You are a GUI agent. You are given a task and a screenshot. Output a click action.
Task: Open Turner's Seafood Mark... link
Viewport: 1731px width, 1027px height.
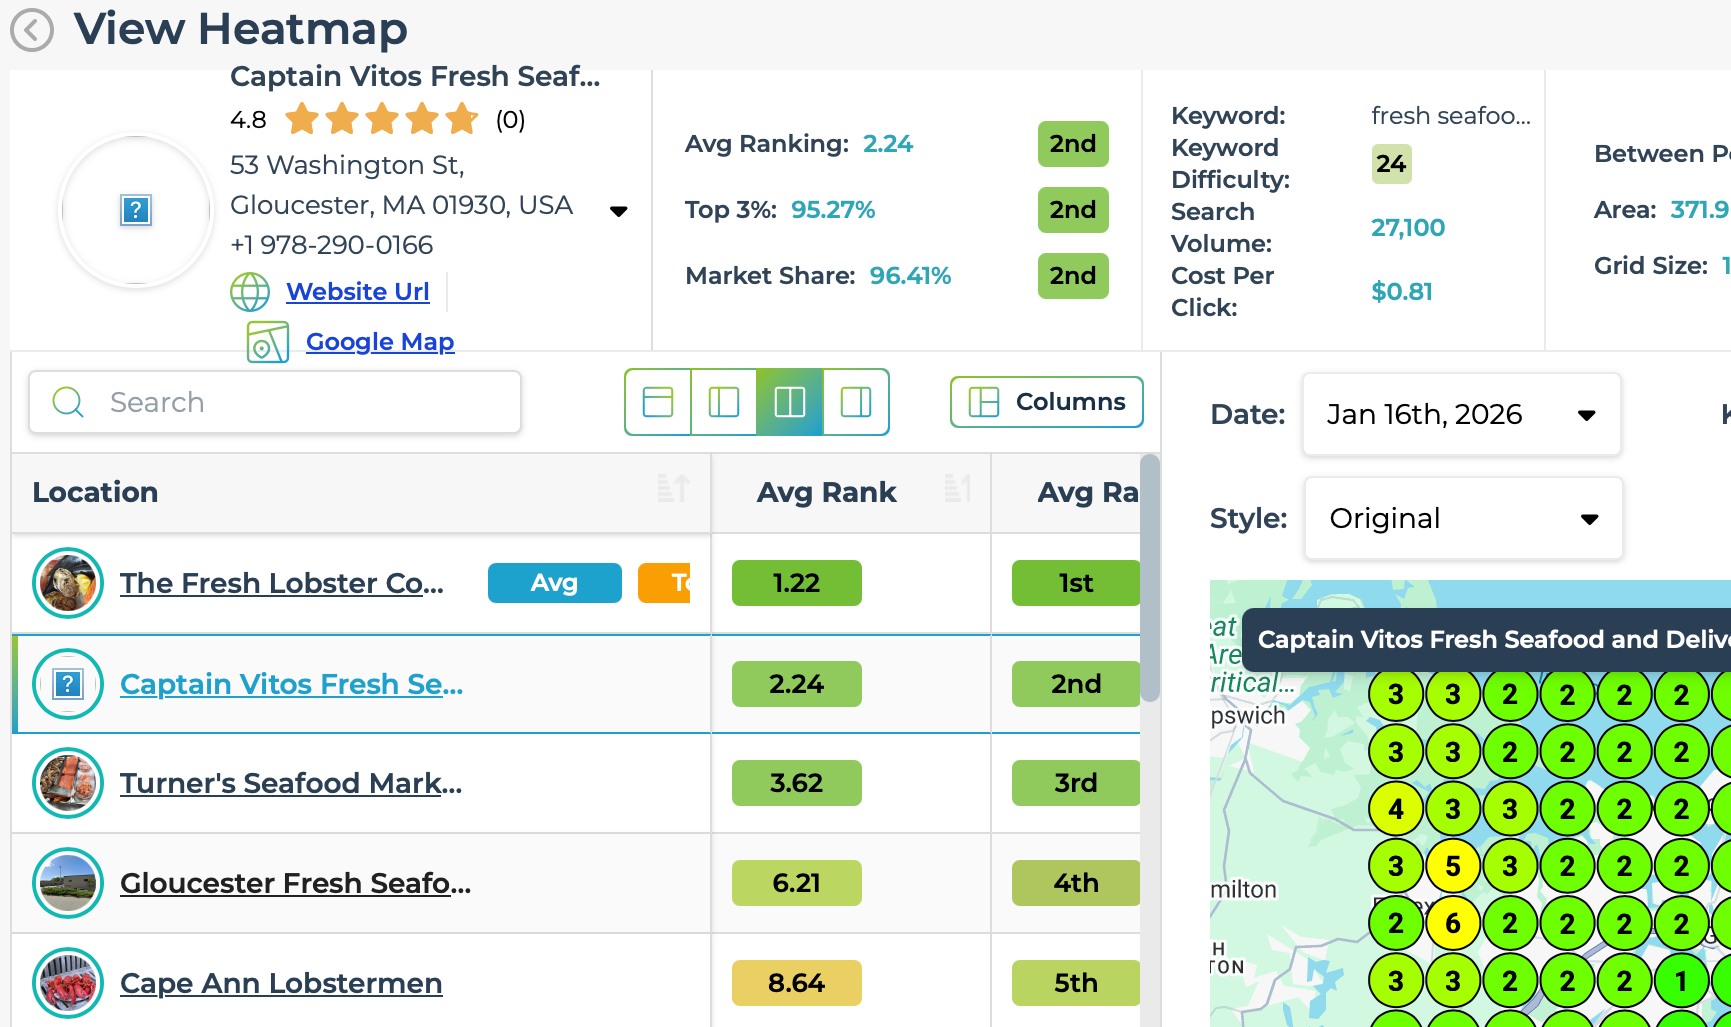pos(291,783)
